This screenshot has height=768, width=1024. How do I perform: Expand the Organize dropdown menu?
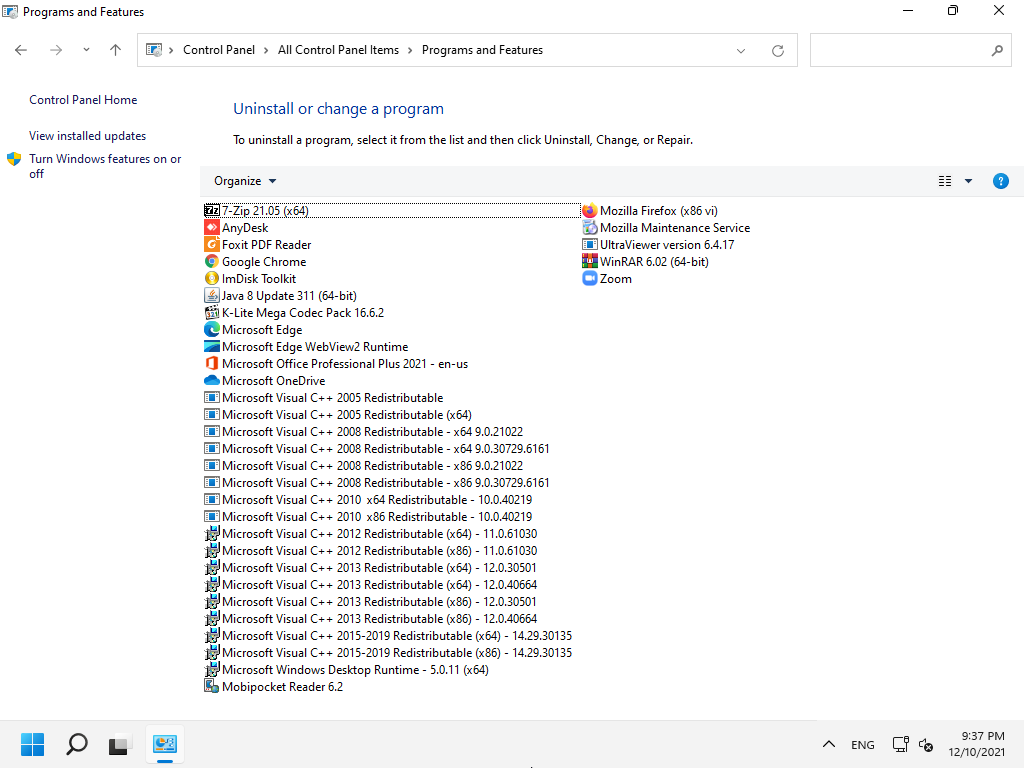click(x=245, y=181)
